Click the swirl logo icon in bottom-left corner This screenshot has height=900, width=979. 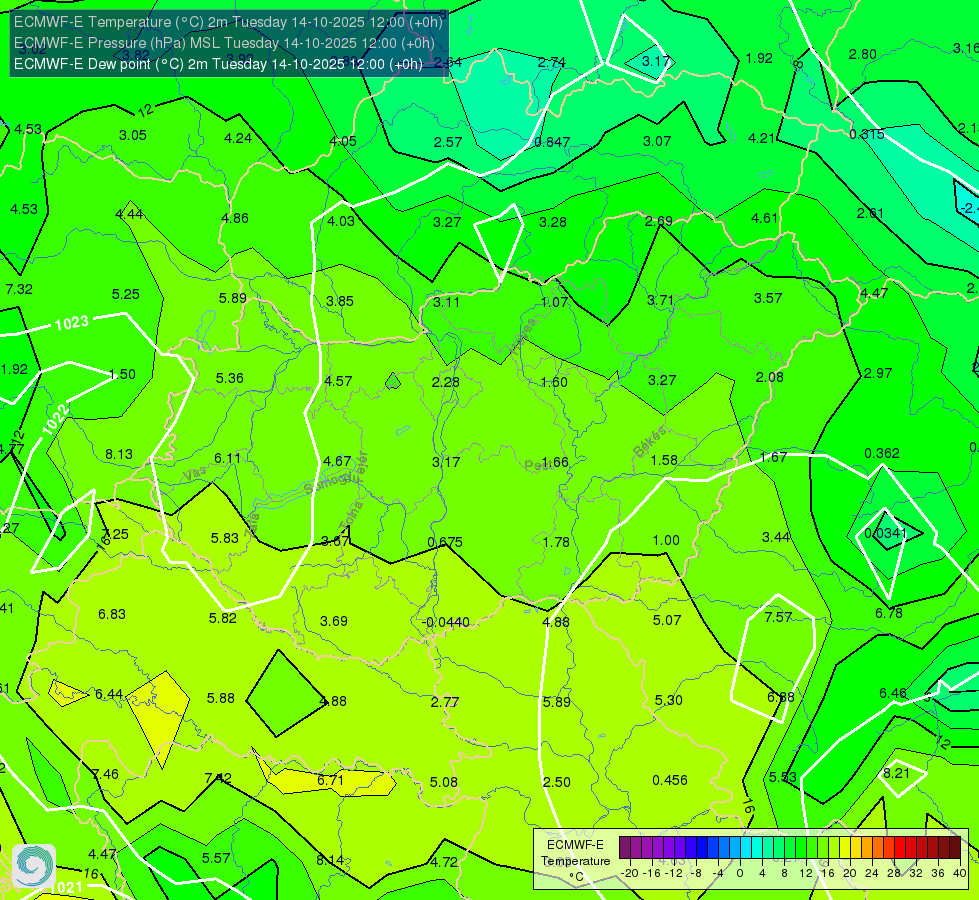point(34,865)
